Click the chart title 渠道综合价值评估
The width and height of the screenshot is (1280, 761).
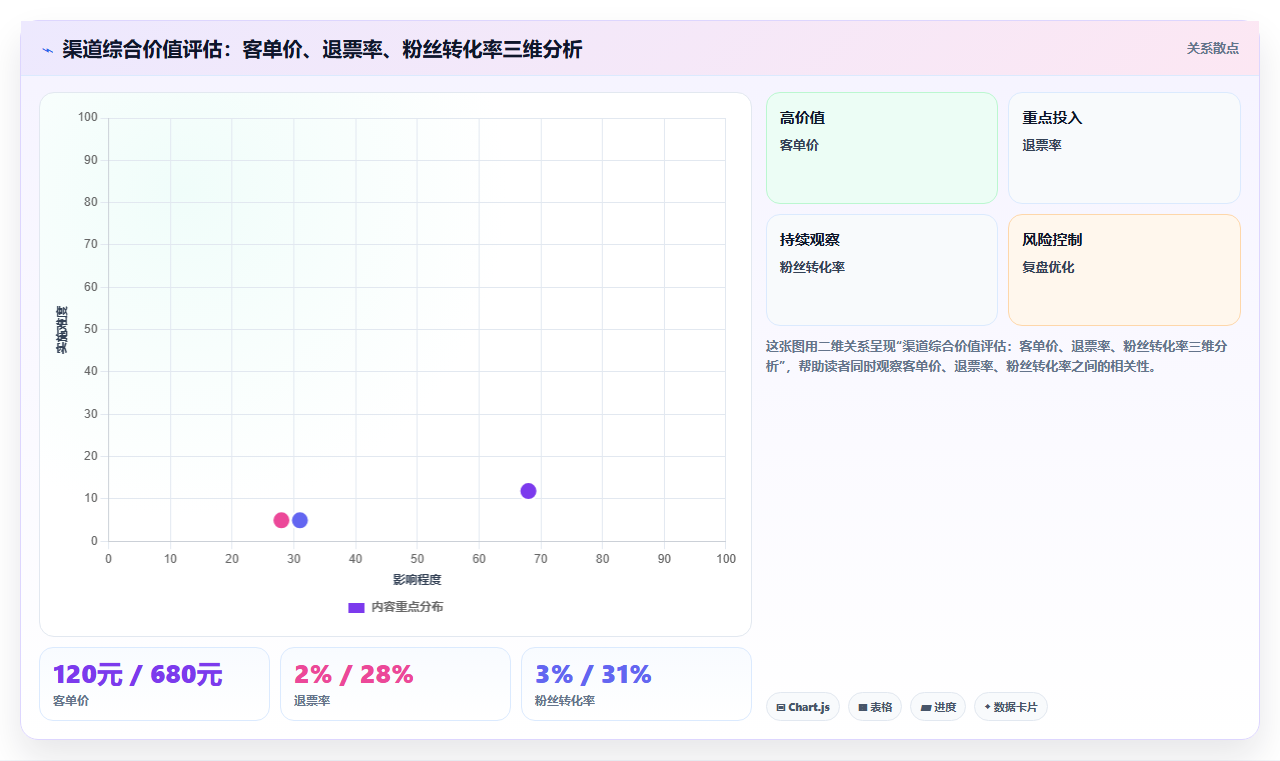322,49
